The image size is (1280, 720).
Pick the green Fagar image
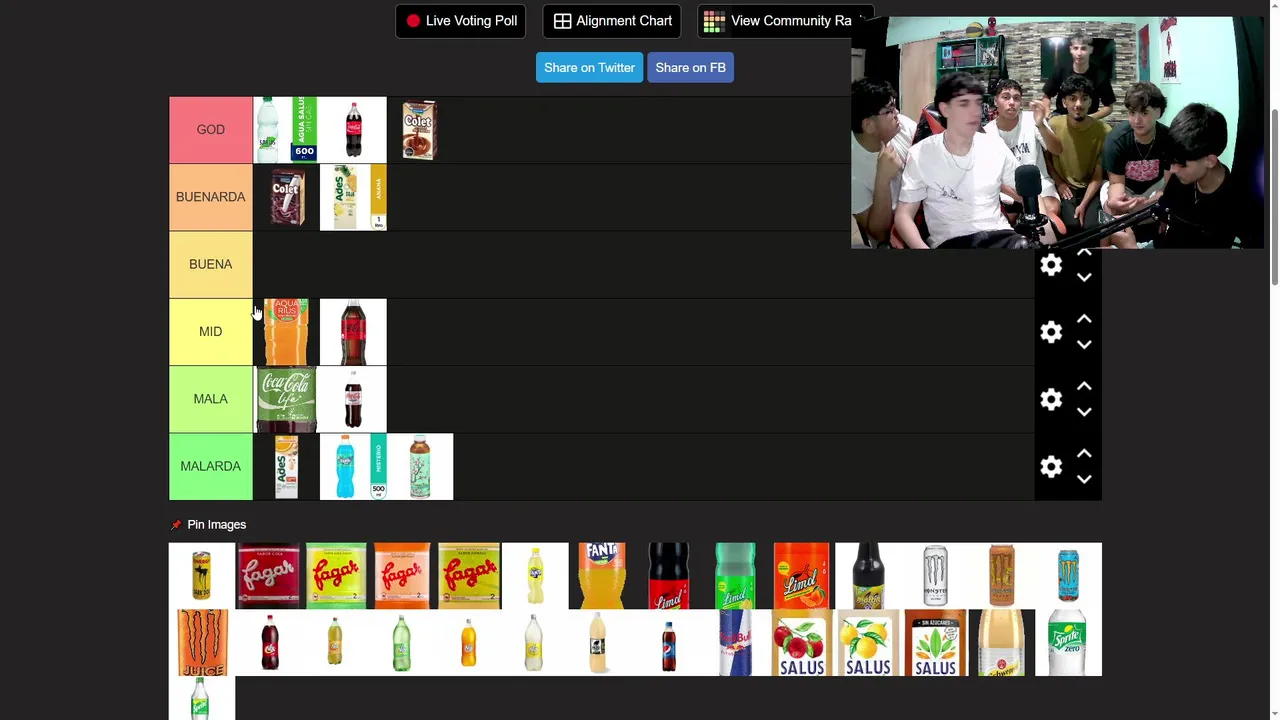pyautogui.click(x=335, y=576)
